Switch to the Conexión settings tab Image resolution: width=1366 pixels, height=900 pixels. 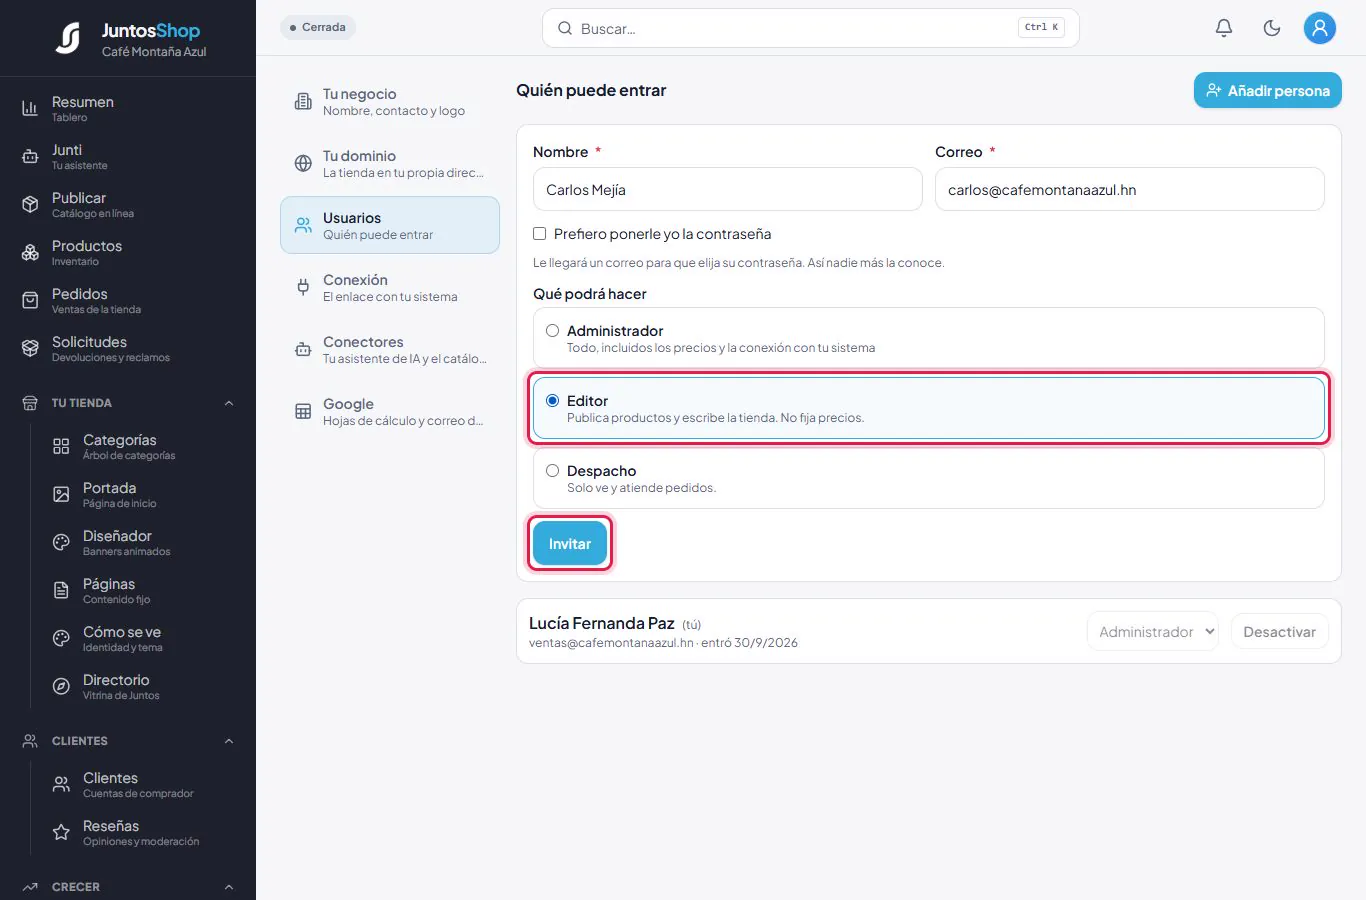tap(390, 287)
